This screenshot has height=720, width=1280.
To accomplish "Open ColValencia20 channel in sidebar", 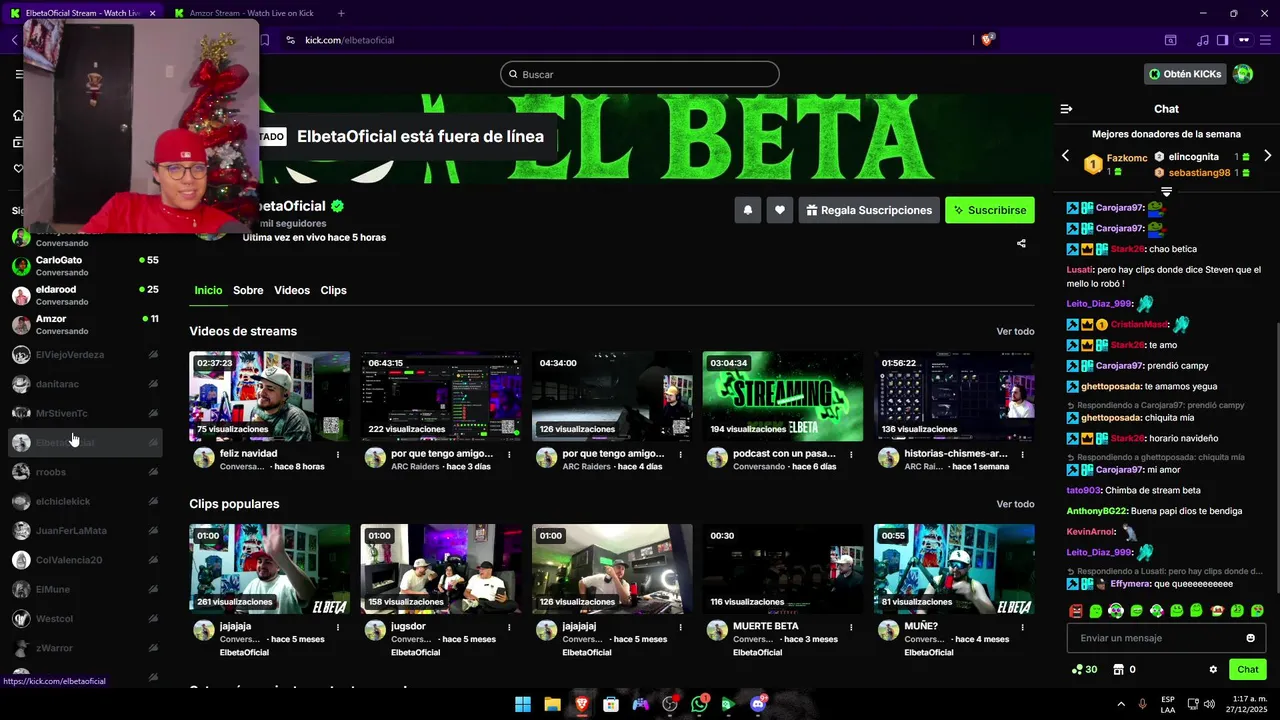I will [86, 560].
